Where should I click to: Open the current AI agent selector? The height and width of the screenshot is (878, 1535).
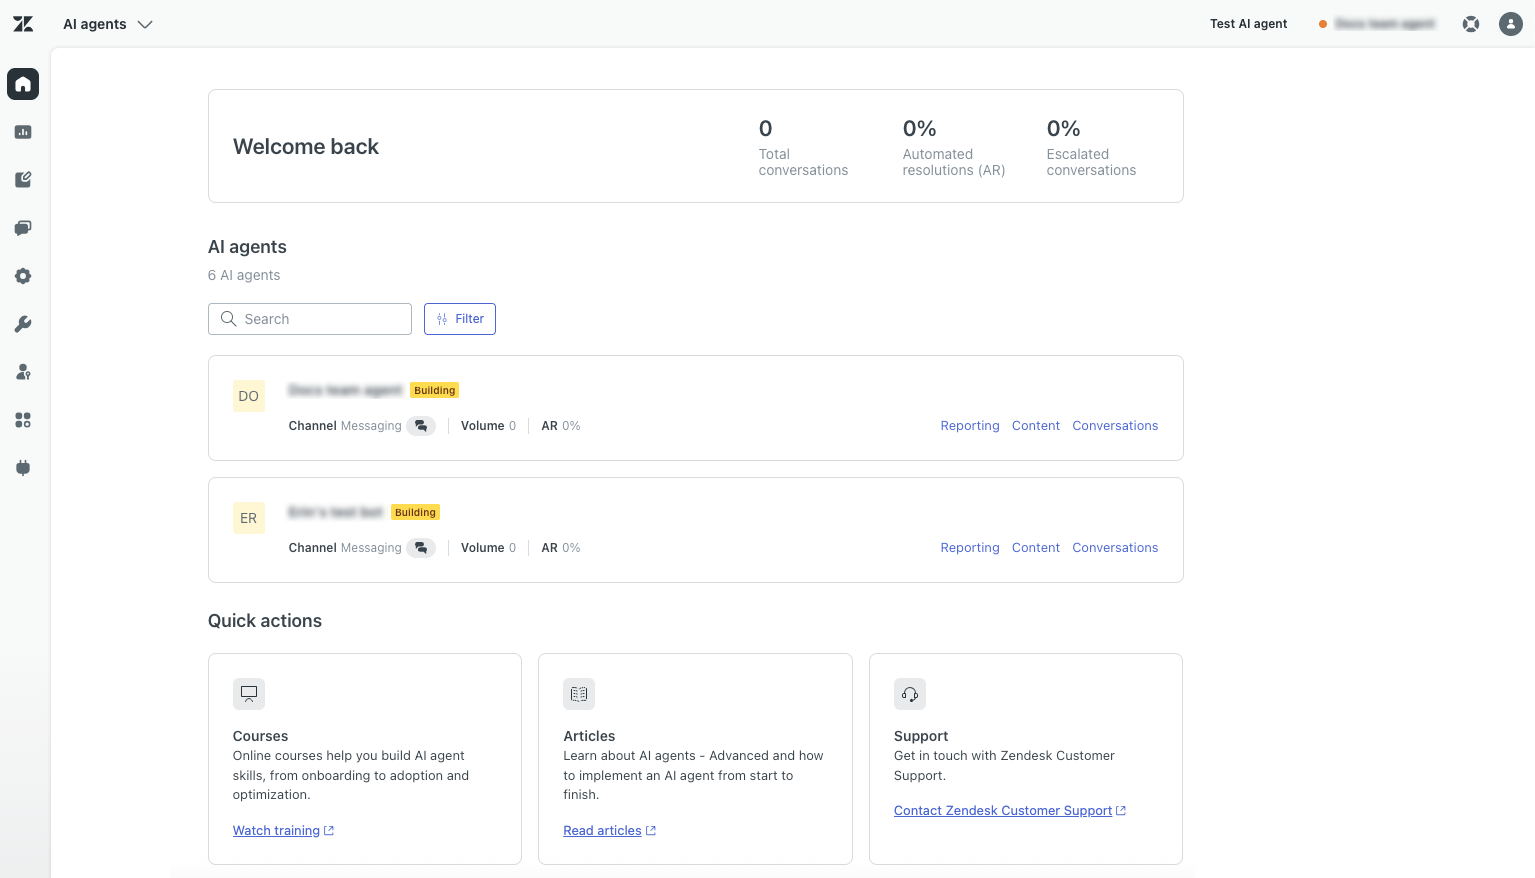1377,24
